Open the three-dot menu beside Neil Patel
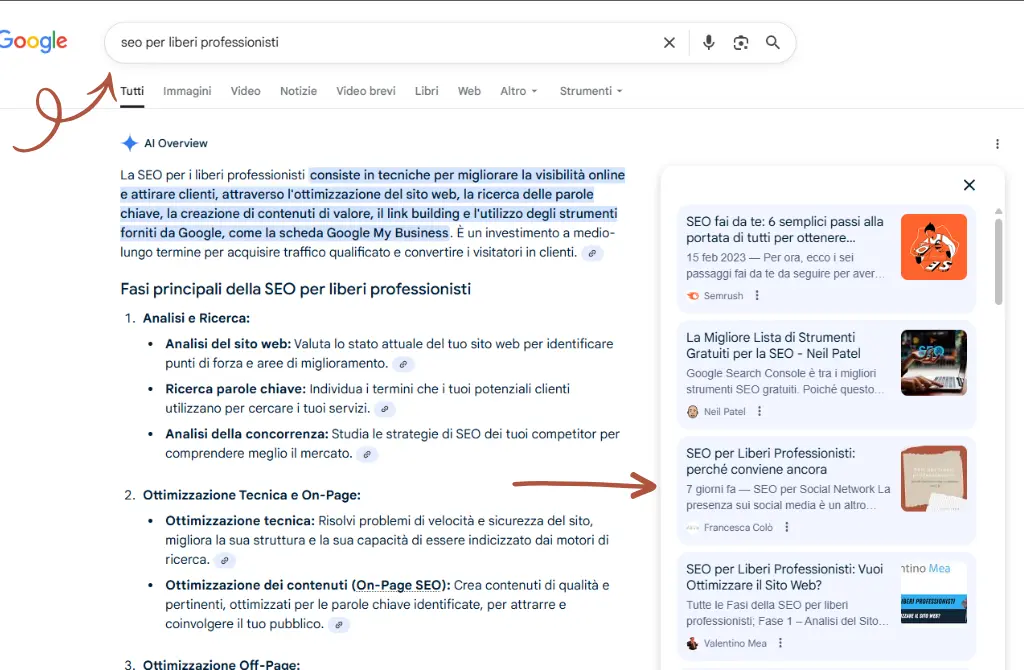This screenshot has width=1024, height=670. coord(759,411)
